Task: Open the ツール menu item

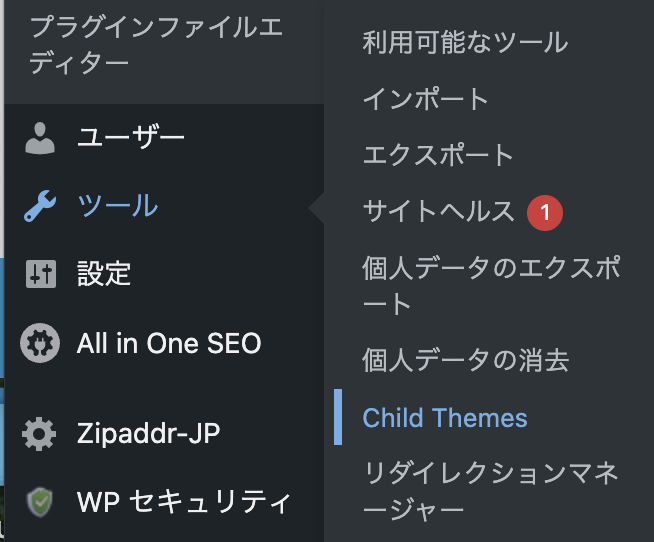Action: [x=118, y=206]
